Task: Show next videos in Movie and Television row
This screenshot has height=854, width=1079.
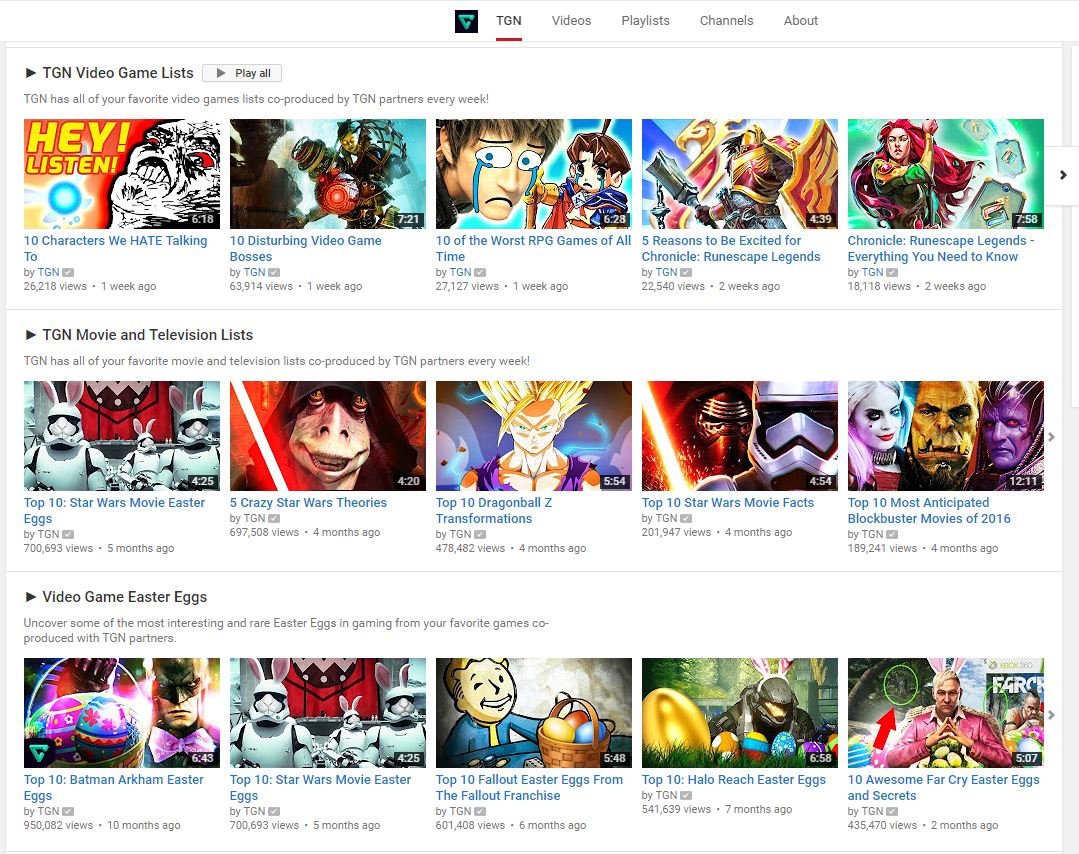Action: (1051, 437)
